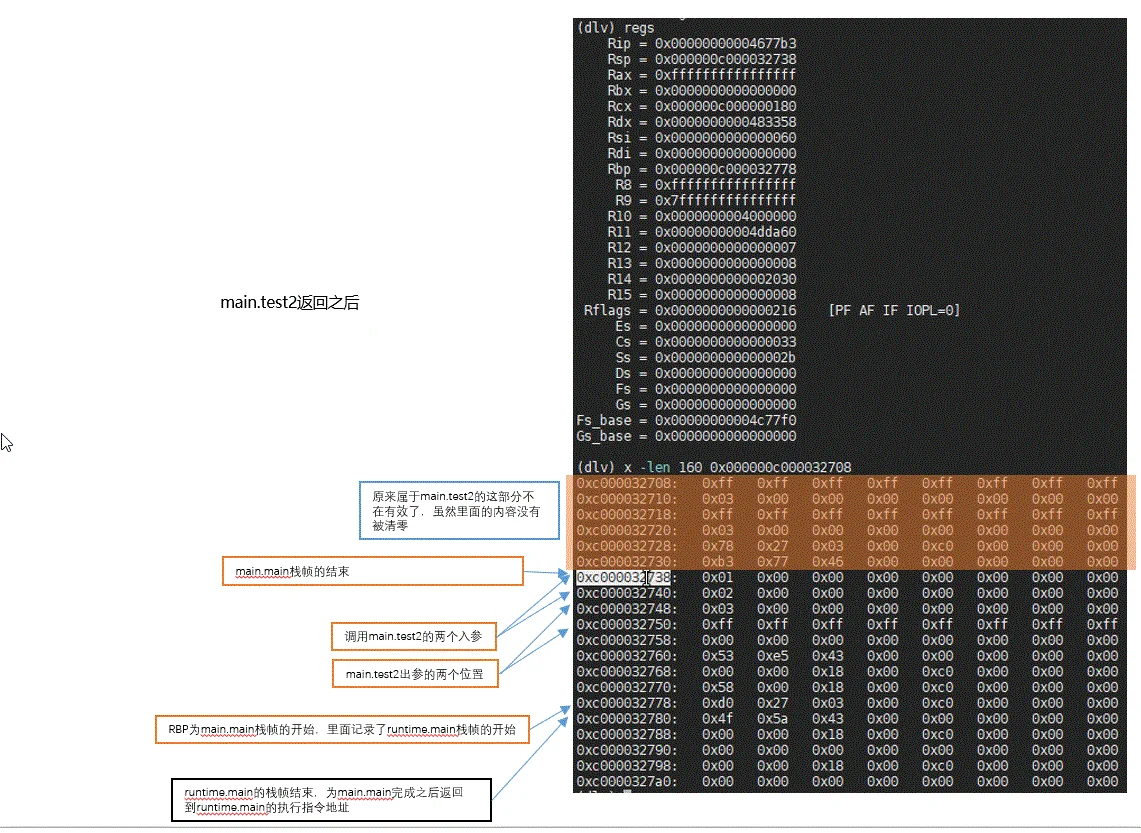Click memory address label 0xc000032770
Image resolution: width=1141 pixels, height=833 pixels.
[627, 687]
